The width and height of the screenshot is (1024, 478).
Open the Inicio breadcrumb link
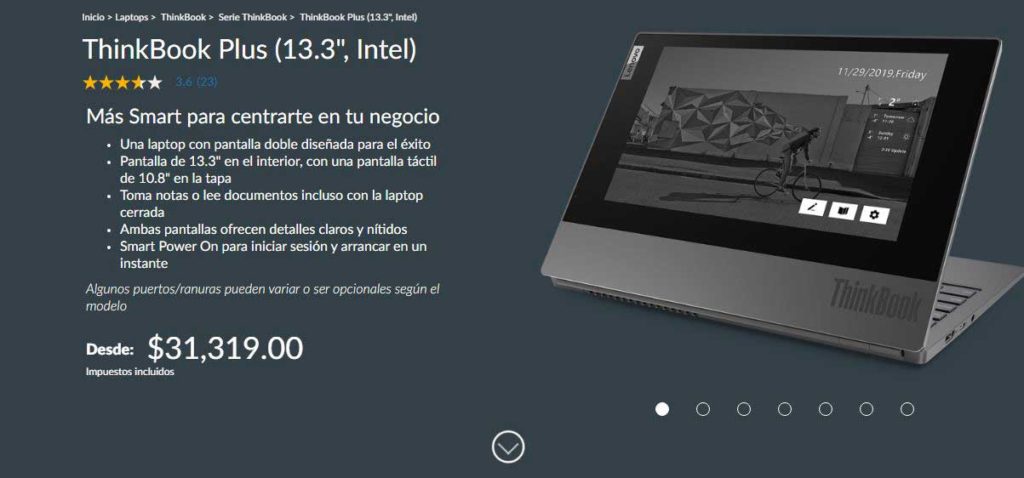coord(93,17)
